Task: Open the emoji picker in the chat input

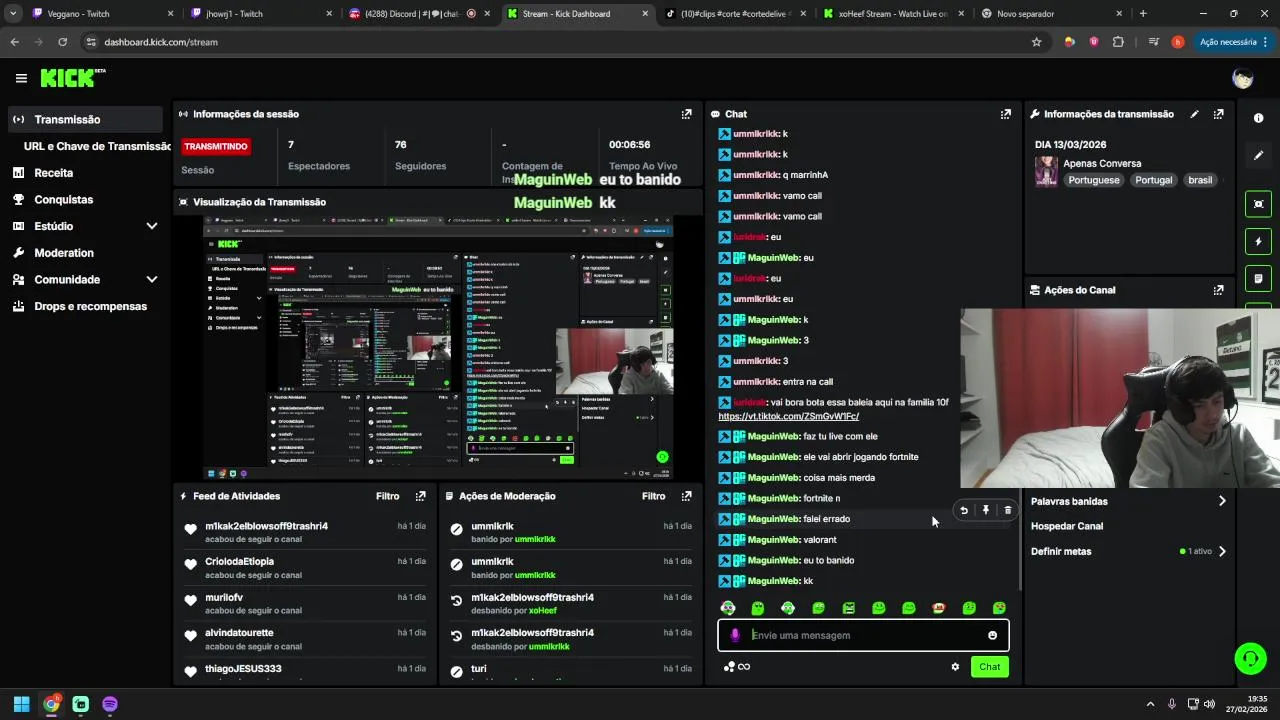Action: [x=992, y=635]
